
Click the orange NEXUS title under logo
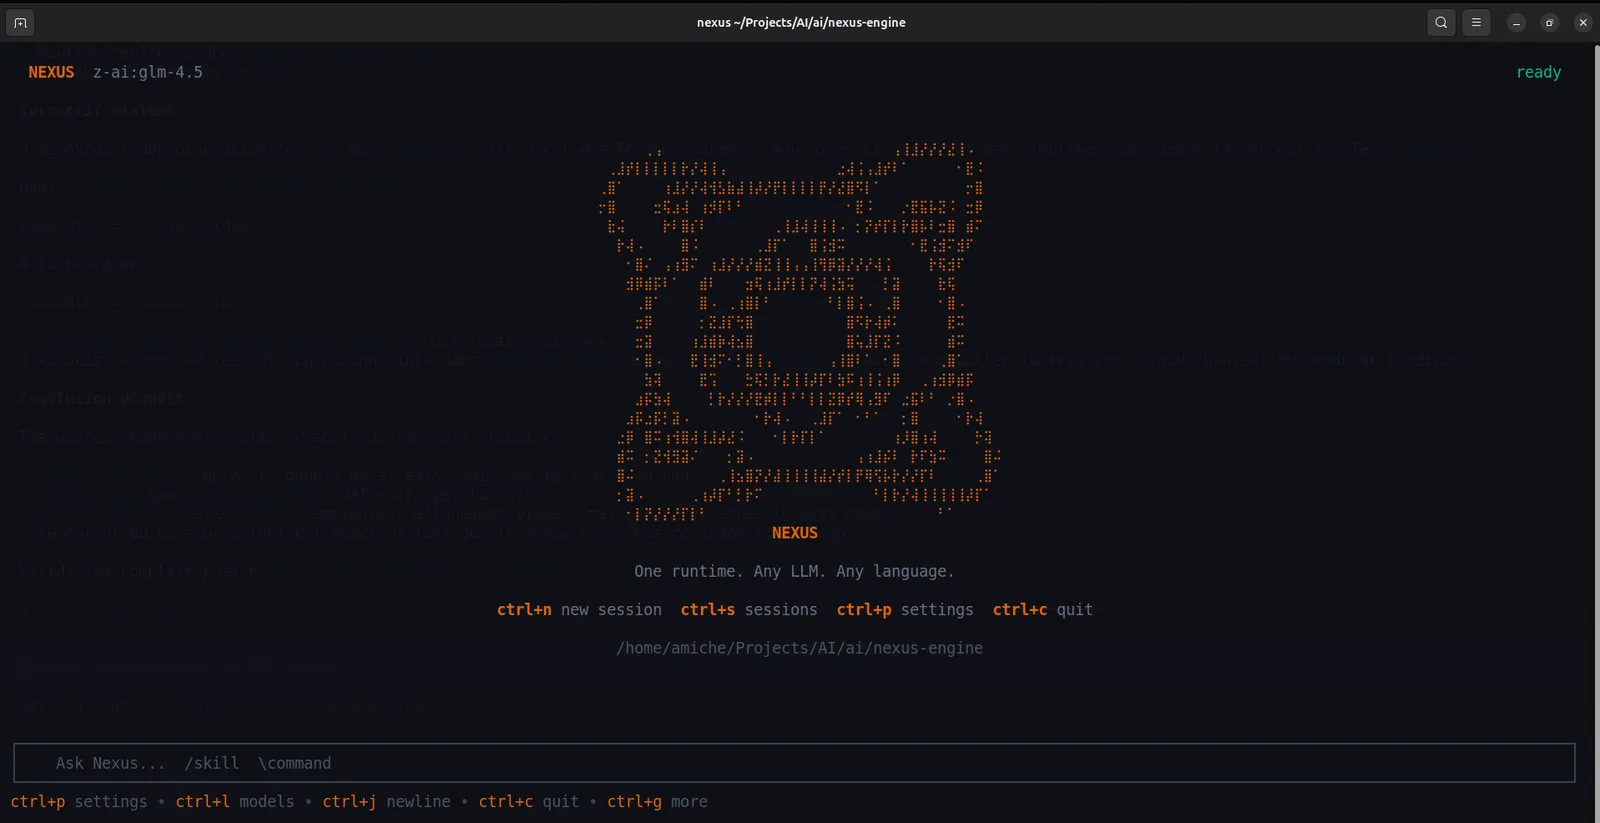pyautogui.click(x=795, y=533)
